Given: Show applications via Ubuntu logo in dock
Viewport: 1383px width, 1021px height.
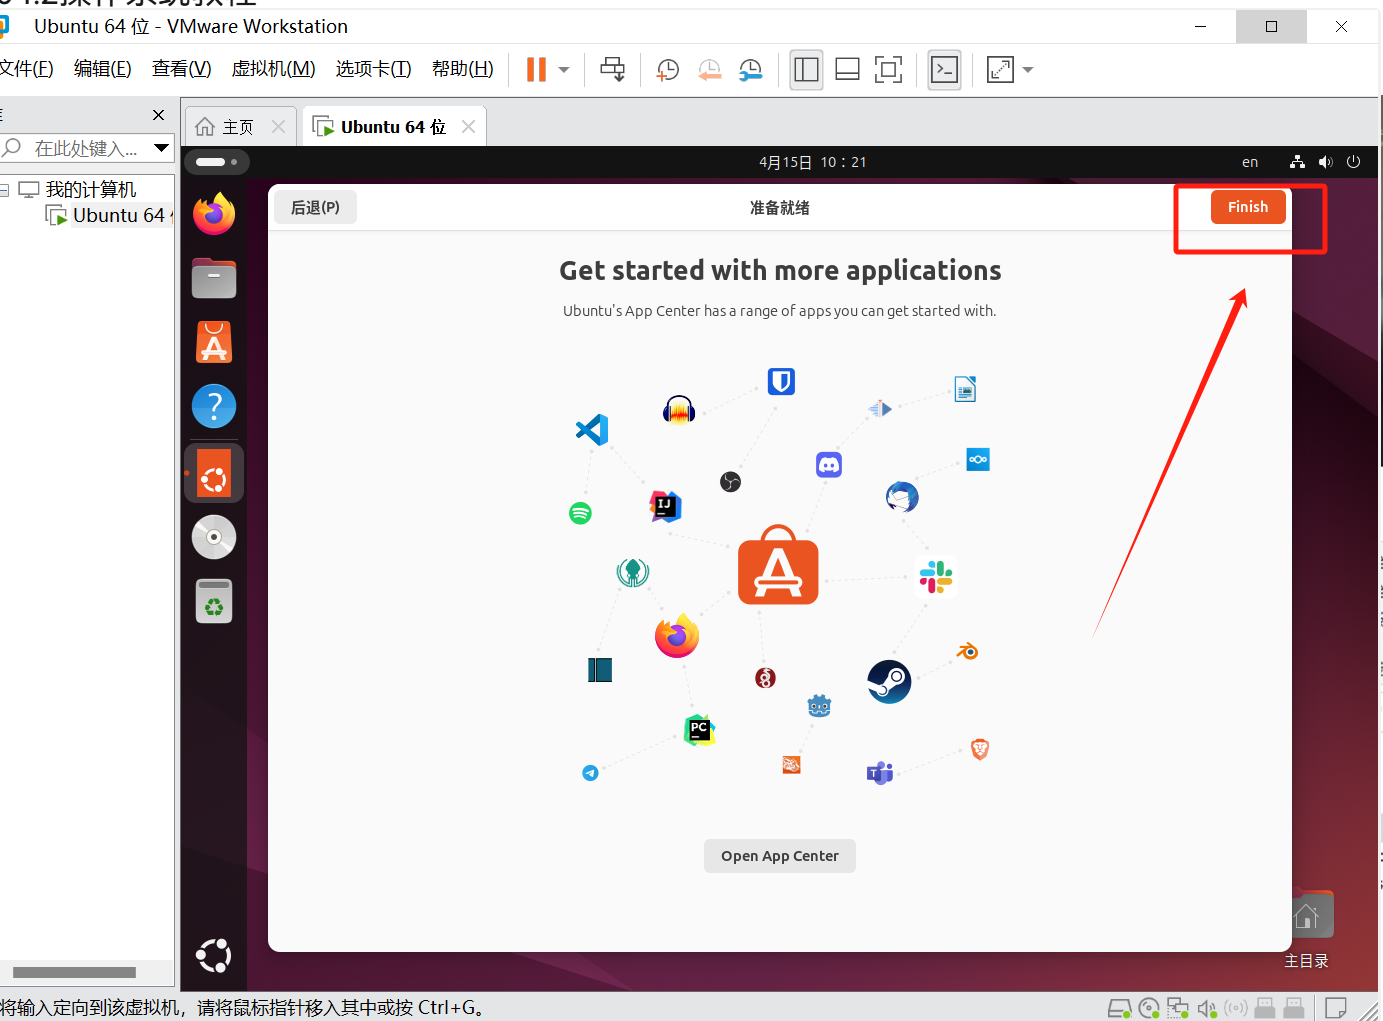Looking at the screenshot, I should 214,956.
